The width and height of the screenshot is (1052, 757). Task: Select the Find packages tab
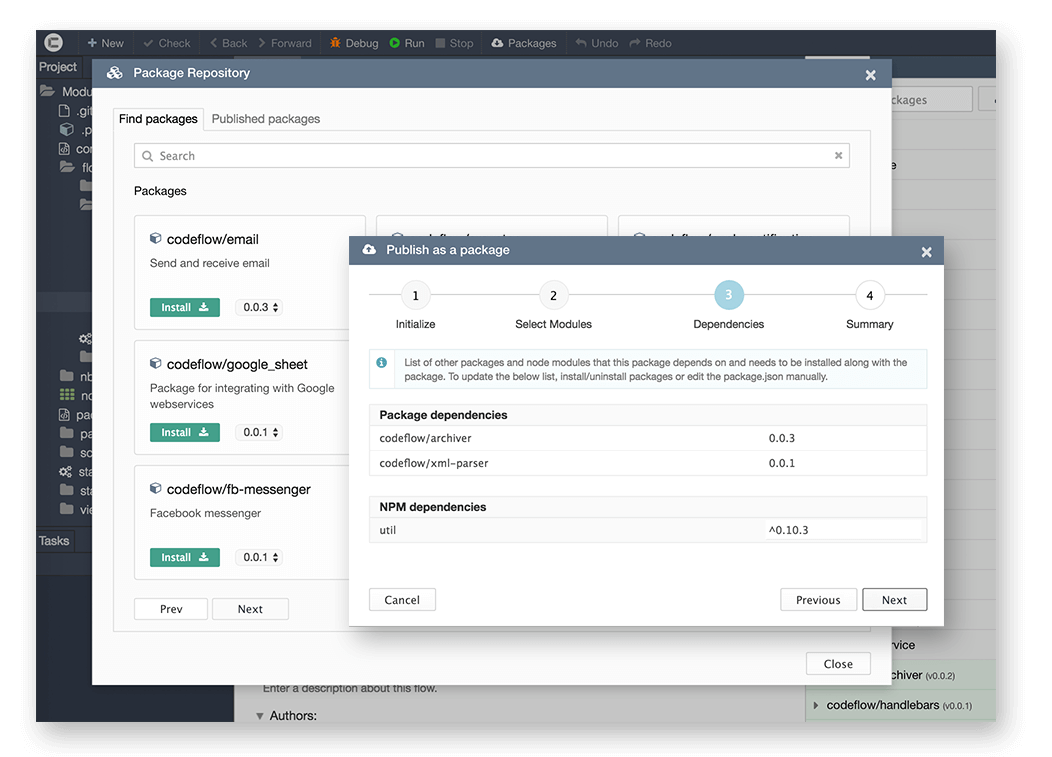point(158,119)
